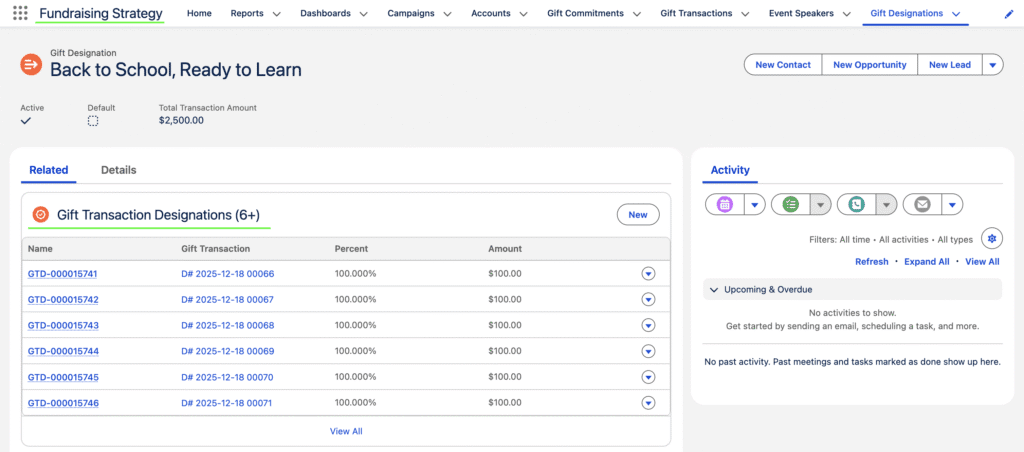1024x452 pixels.
Task: Click Expand All in Activity panel
Action: (x=926, y=262)
